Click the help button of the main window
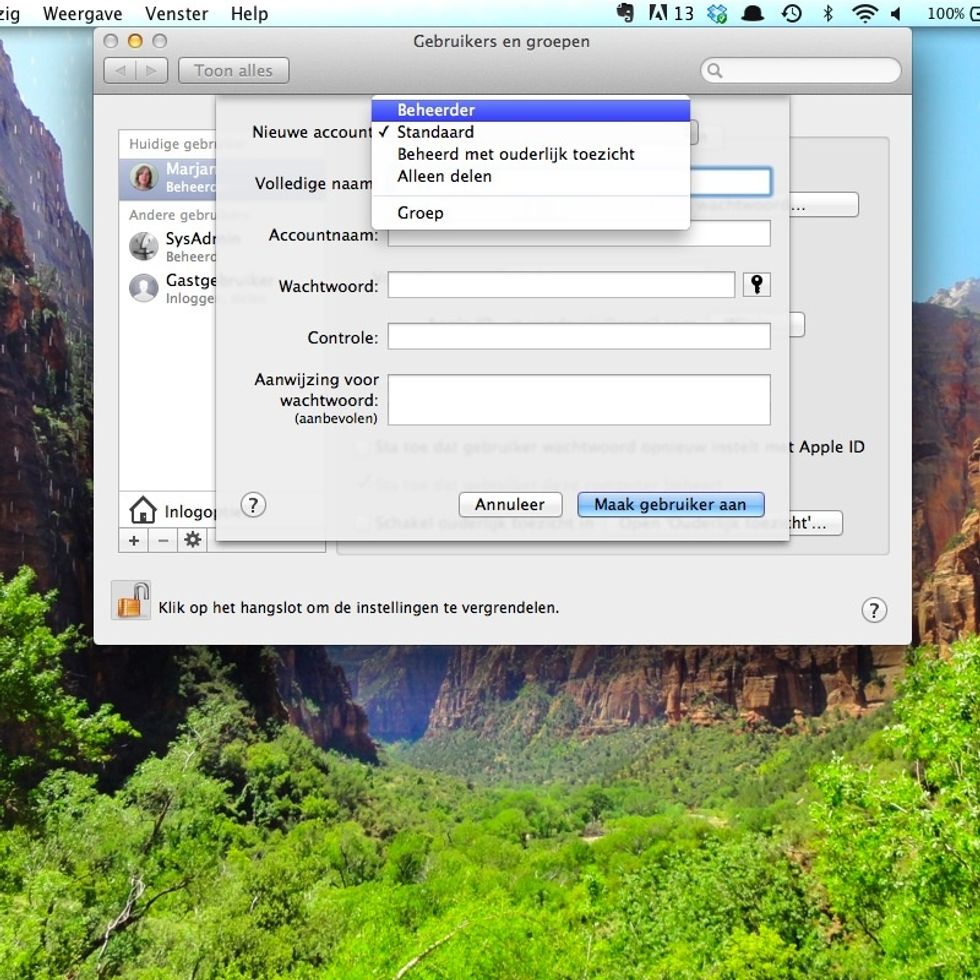Viewport: 980px width, 980px height. click(x=874, y=610)
